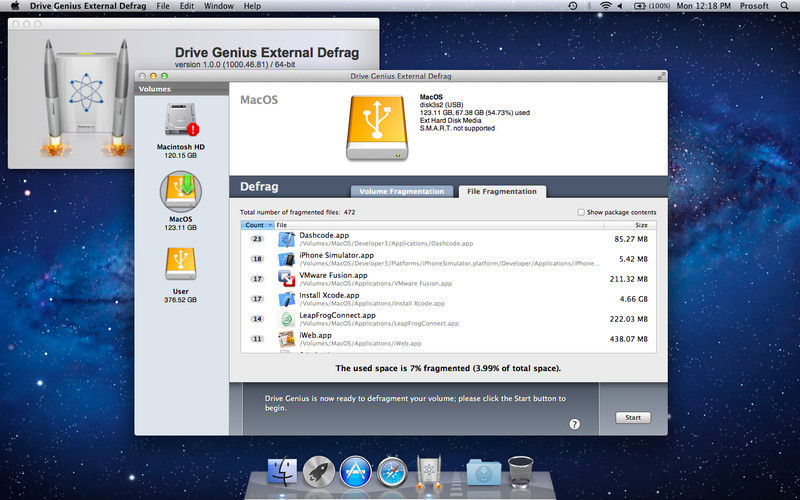Image resolution: width=800 pixels, height=500 pixels.
Task: Click the count badge 23
Action: tap(257, 239)
